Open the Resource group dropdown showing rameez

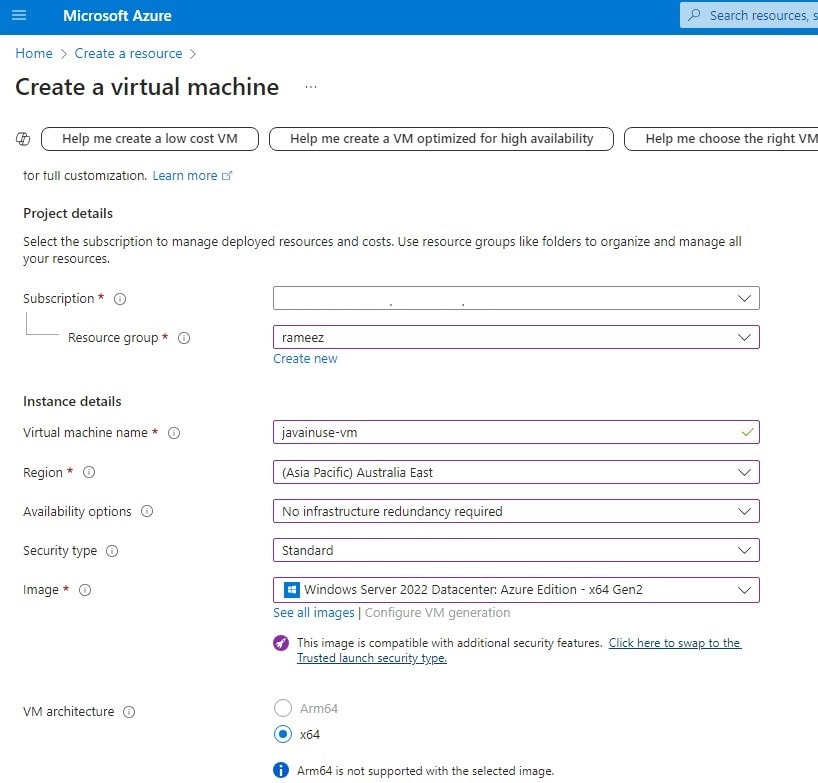[516, 338]
